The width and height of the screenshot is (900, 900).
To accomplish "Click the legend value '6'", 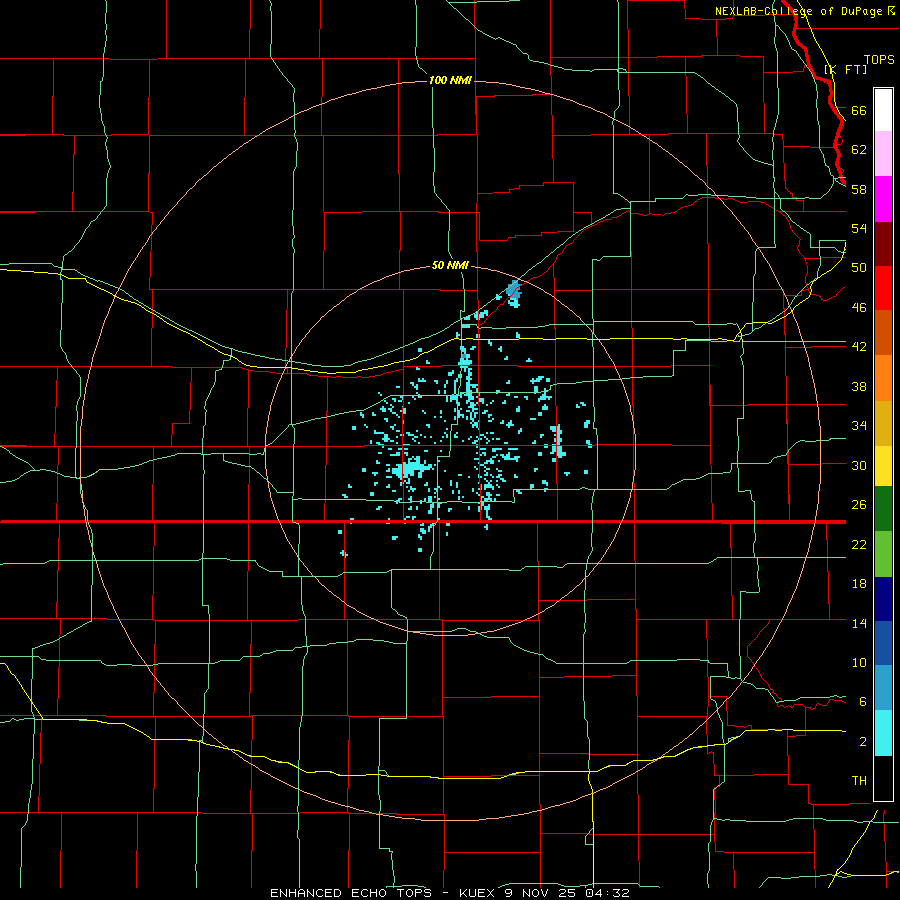I will [x=863, y=702].
